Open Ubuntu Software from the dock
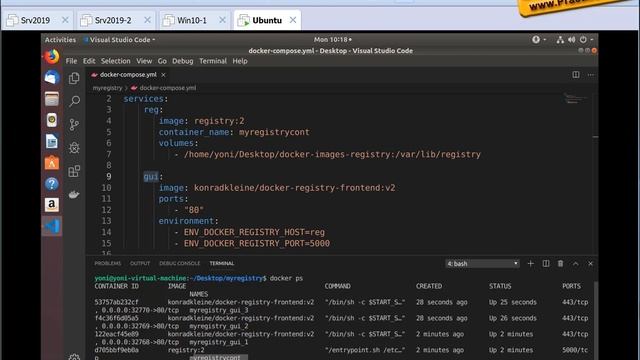The width and height of the screenshot is (640, 360). coord(52,162)
